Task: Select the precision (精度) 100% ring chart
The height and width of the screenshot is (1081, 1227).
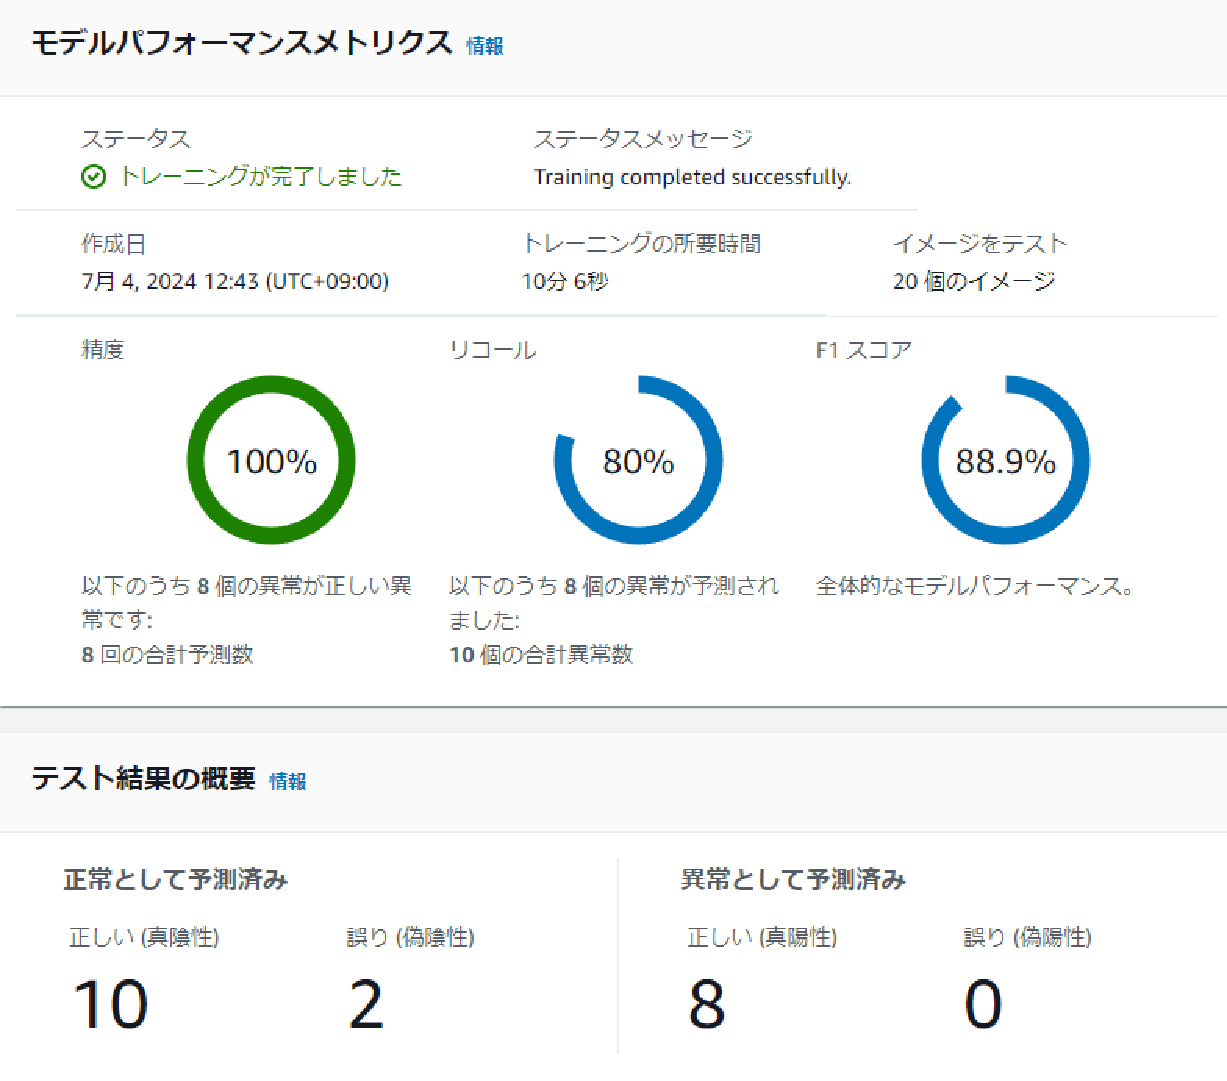Action: click(x=270, y=459)
